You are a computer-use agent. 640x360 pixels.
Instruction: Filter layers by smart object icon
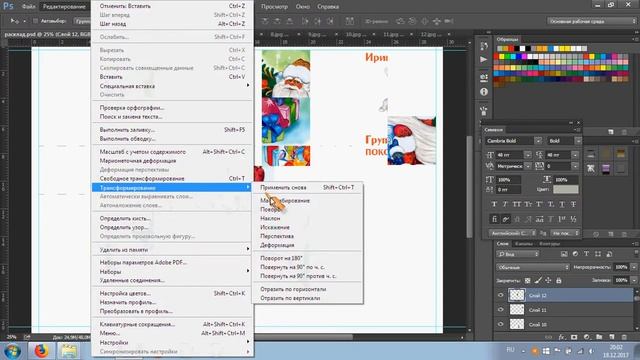coord(609,254)
